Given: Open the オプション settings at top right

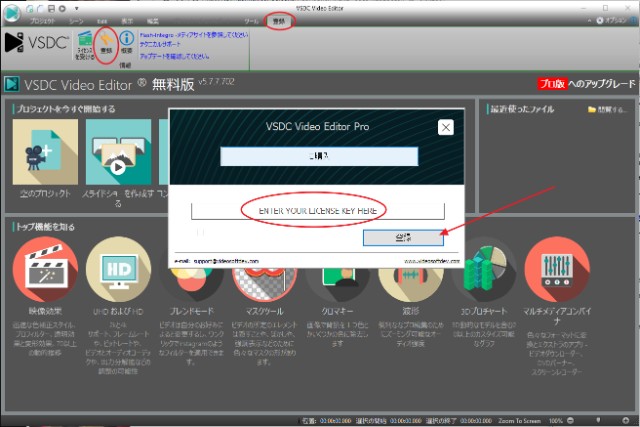Looking at the screenshot, I should coord(612,20).
